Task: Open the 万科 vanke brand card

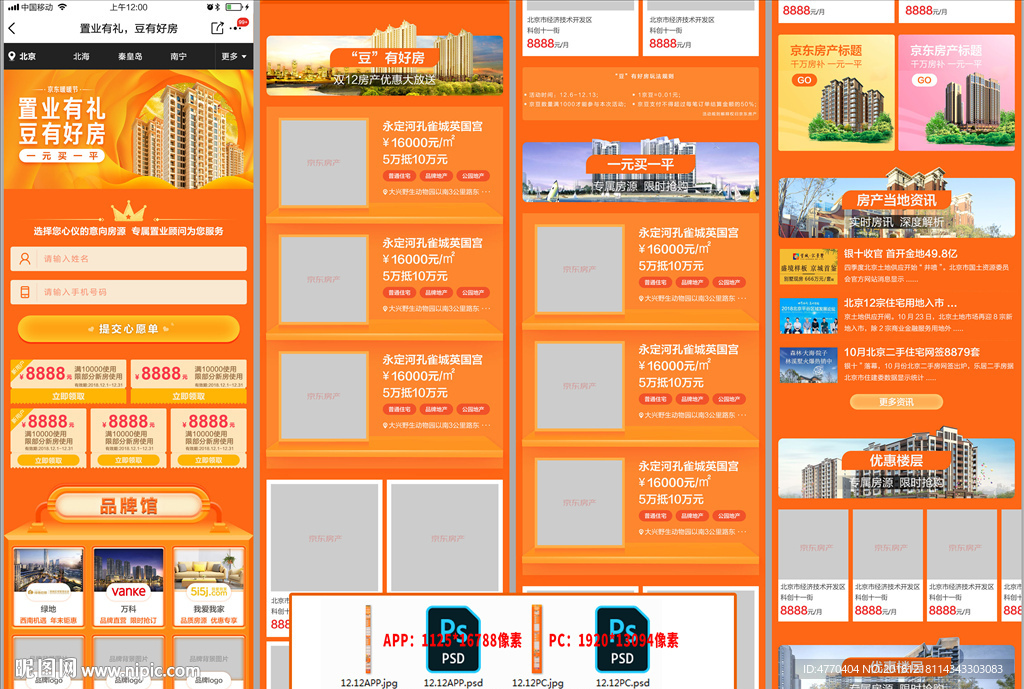Action: [129, 586]
